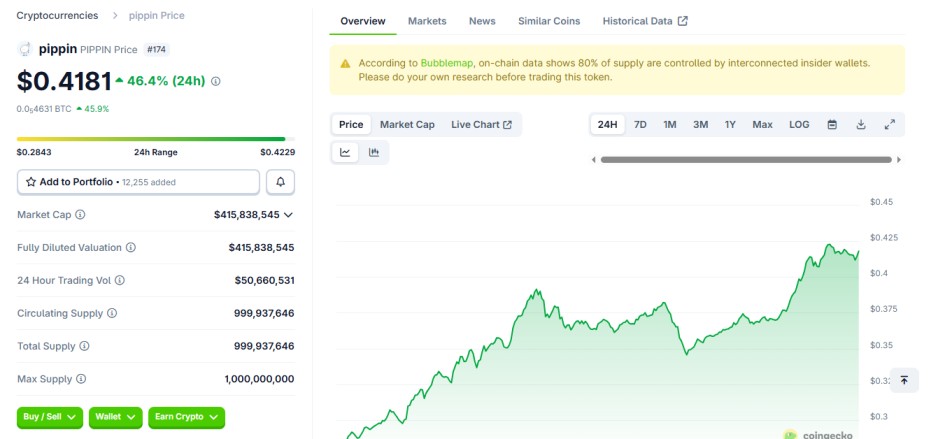This screenshot has width=931, height=439.
Task: Click the chart scrollbar left arrow
Action: click(593, 160)
